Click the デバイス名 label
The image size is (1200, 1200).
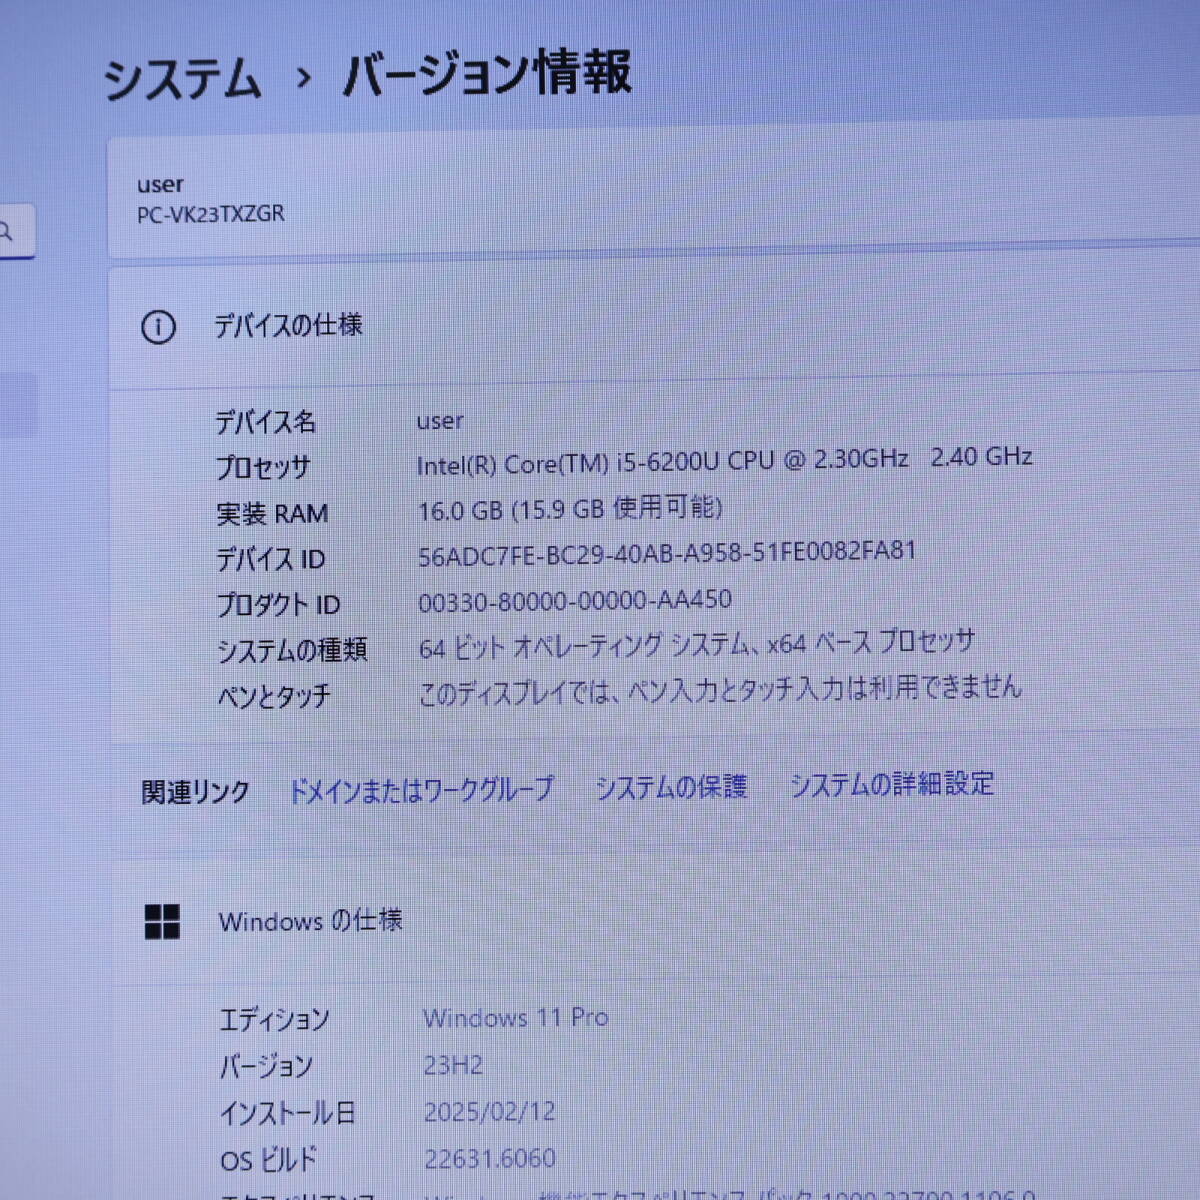[x=266, y=422]
